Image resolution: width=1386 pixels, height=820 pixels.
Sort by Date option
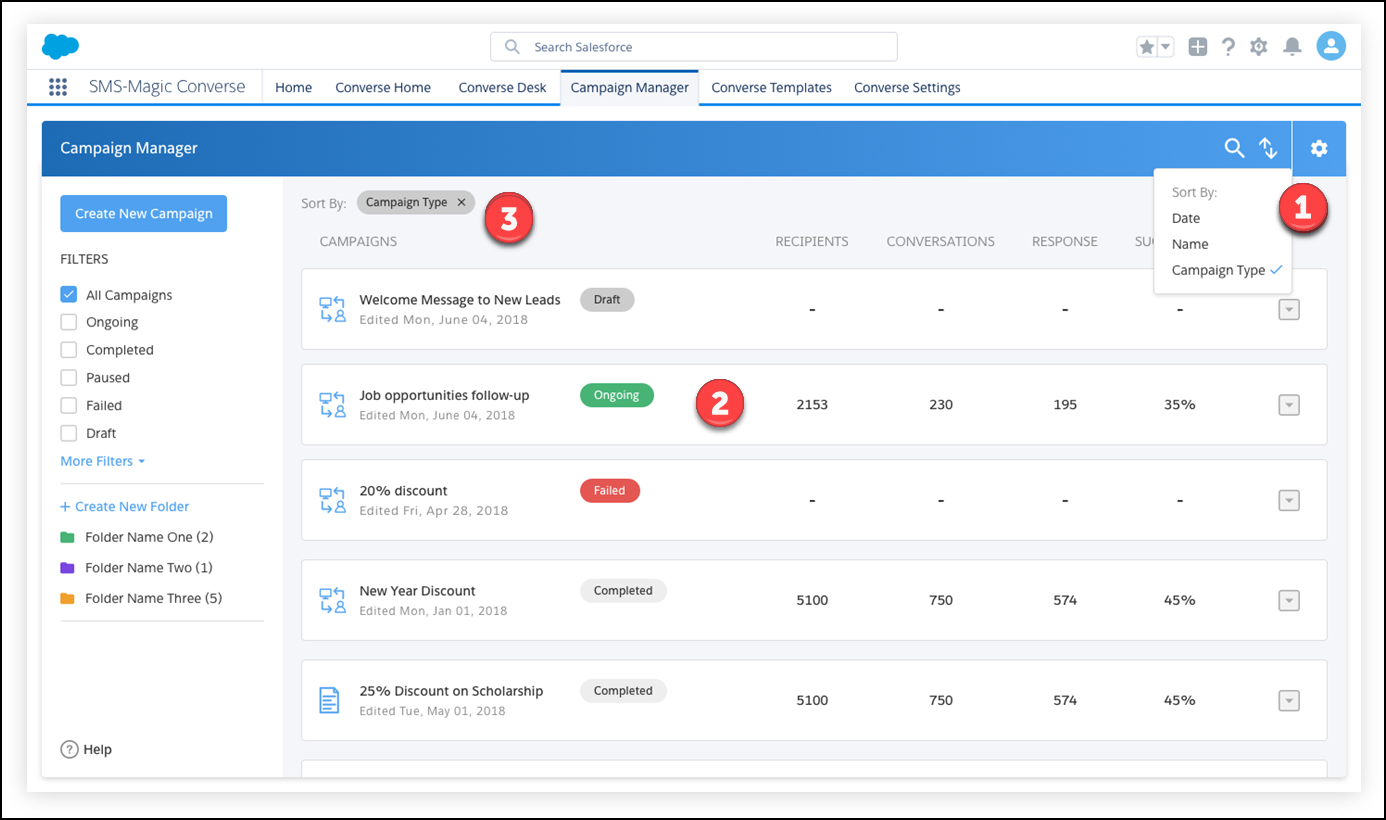click(1186, 218)
